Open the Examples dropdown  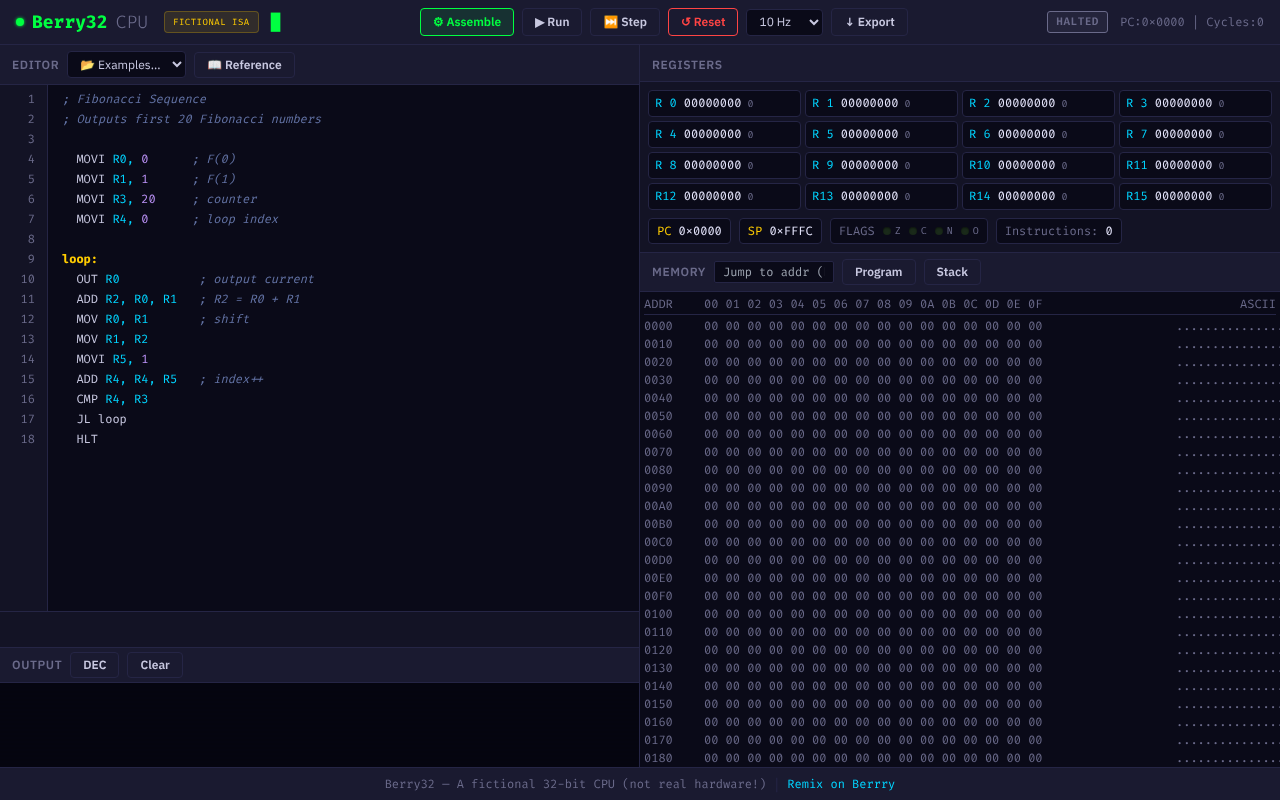pyautogui.click(x=127, y=65)
